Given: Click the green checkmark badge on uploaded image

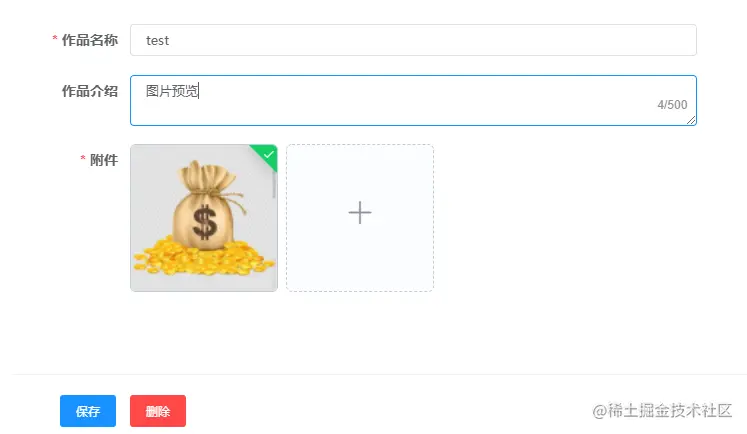Looking at the screenshot, I should pyautogui.click(x=267, y=155).
